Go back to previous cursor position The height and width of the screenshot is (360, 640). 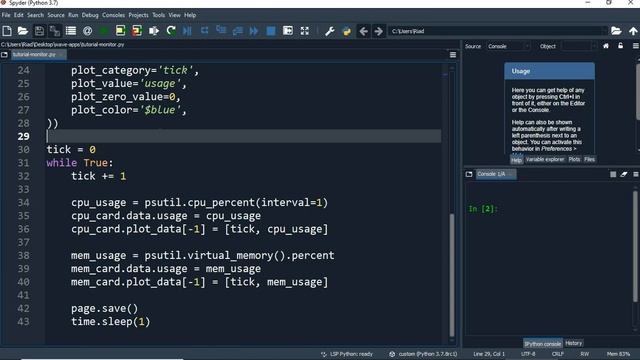[x=363, y=31]
